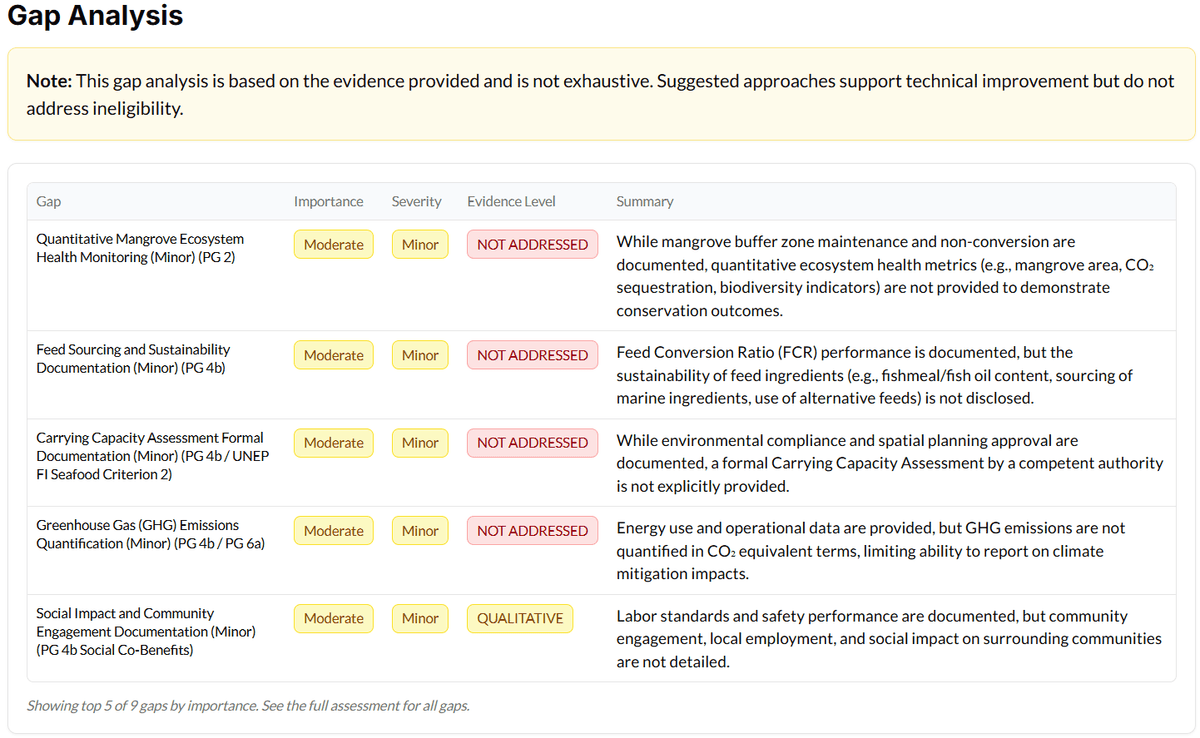
Task: Select the Importance column header
Action: [329, 201]
